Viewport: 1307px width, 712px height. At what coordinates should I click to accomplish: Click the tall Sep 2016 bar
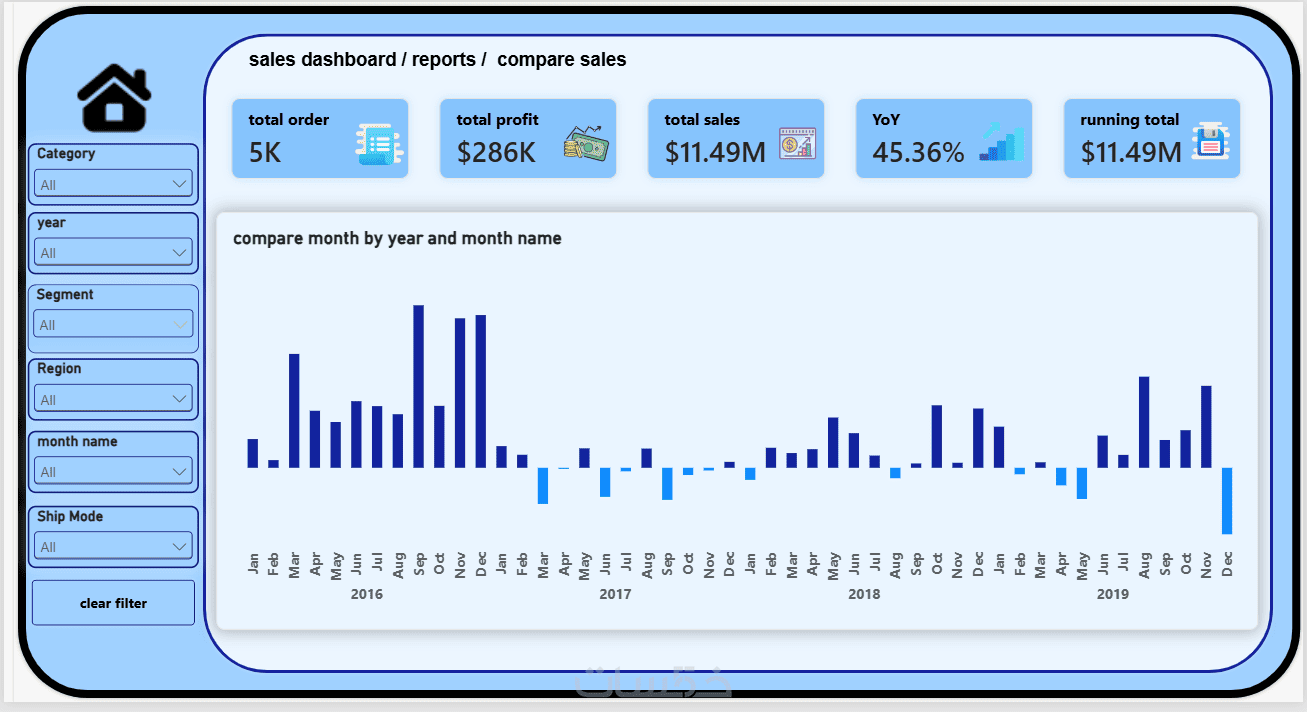tap(419, 386)
